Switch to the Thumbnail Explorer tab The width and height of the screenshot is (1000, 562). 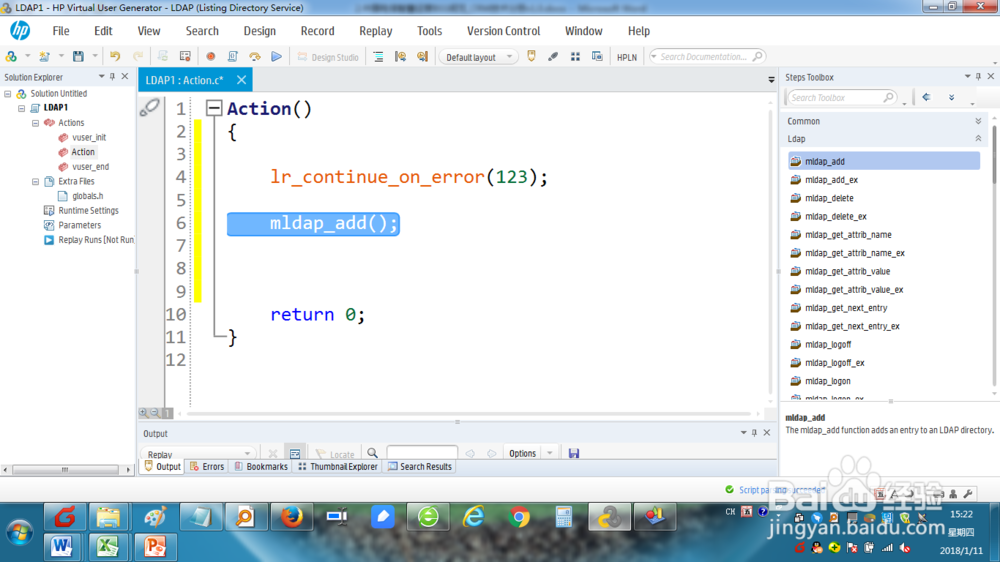tap(338, 467)
